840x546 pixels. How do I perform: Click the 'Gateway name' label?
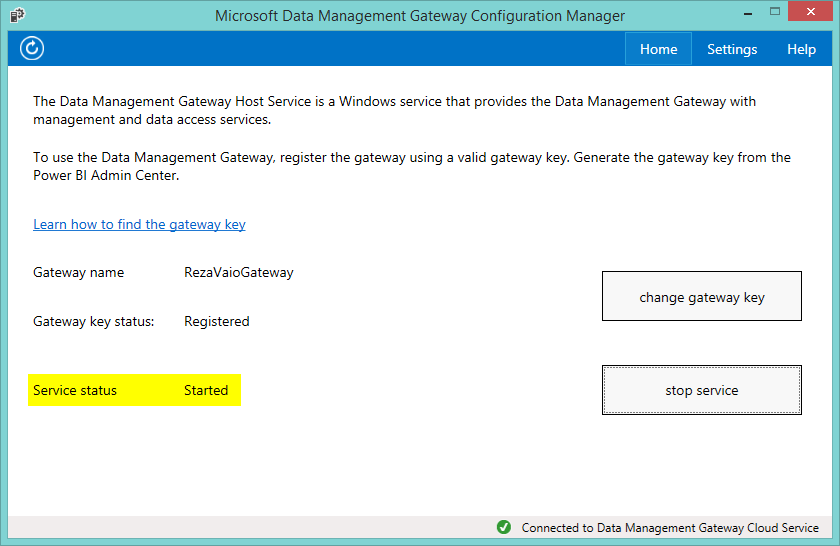click(x=79, y=272)
